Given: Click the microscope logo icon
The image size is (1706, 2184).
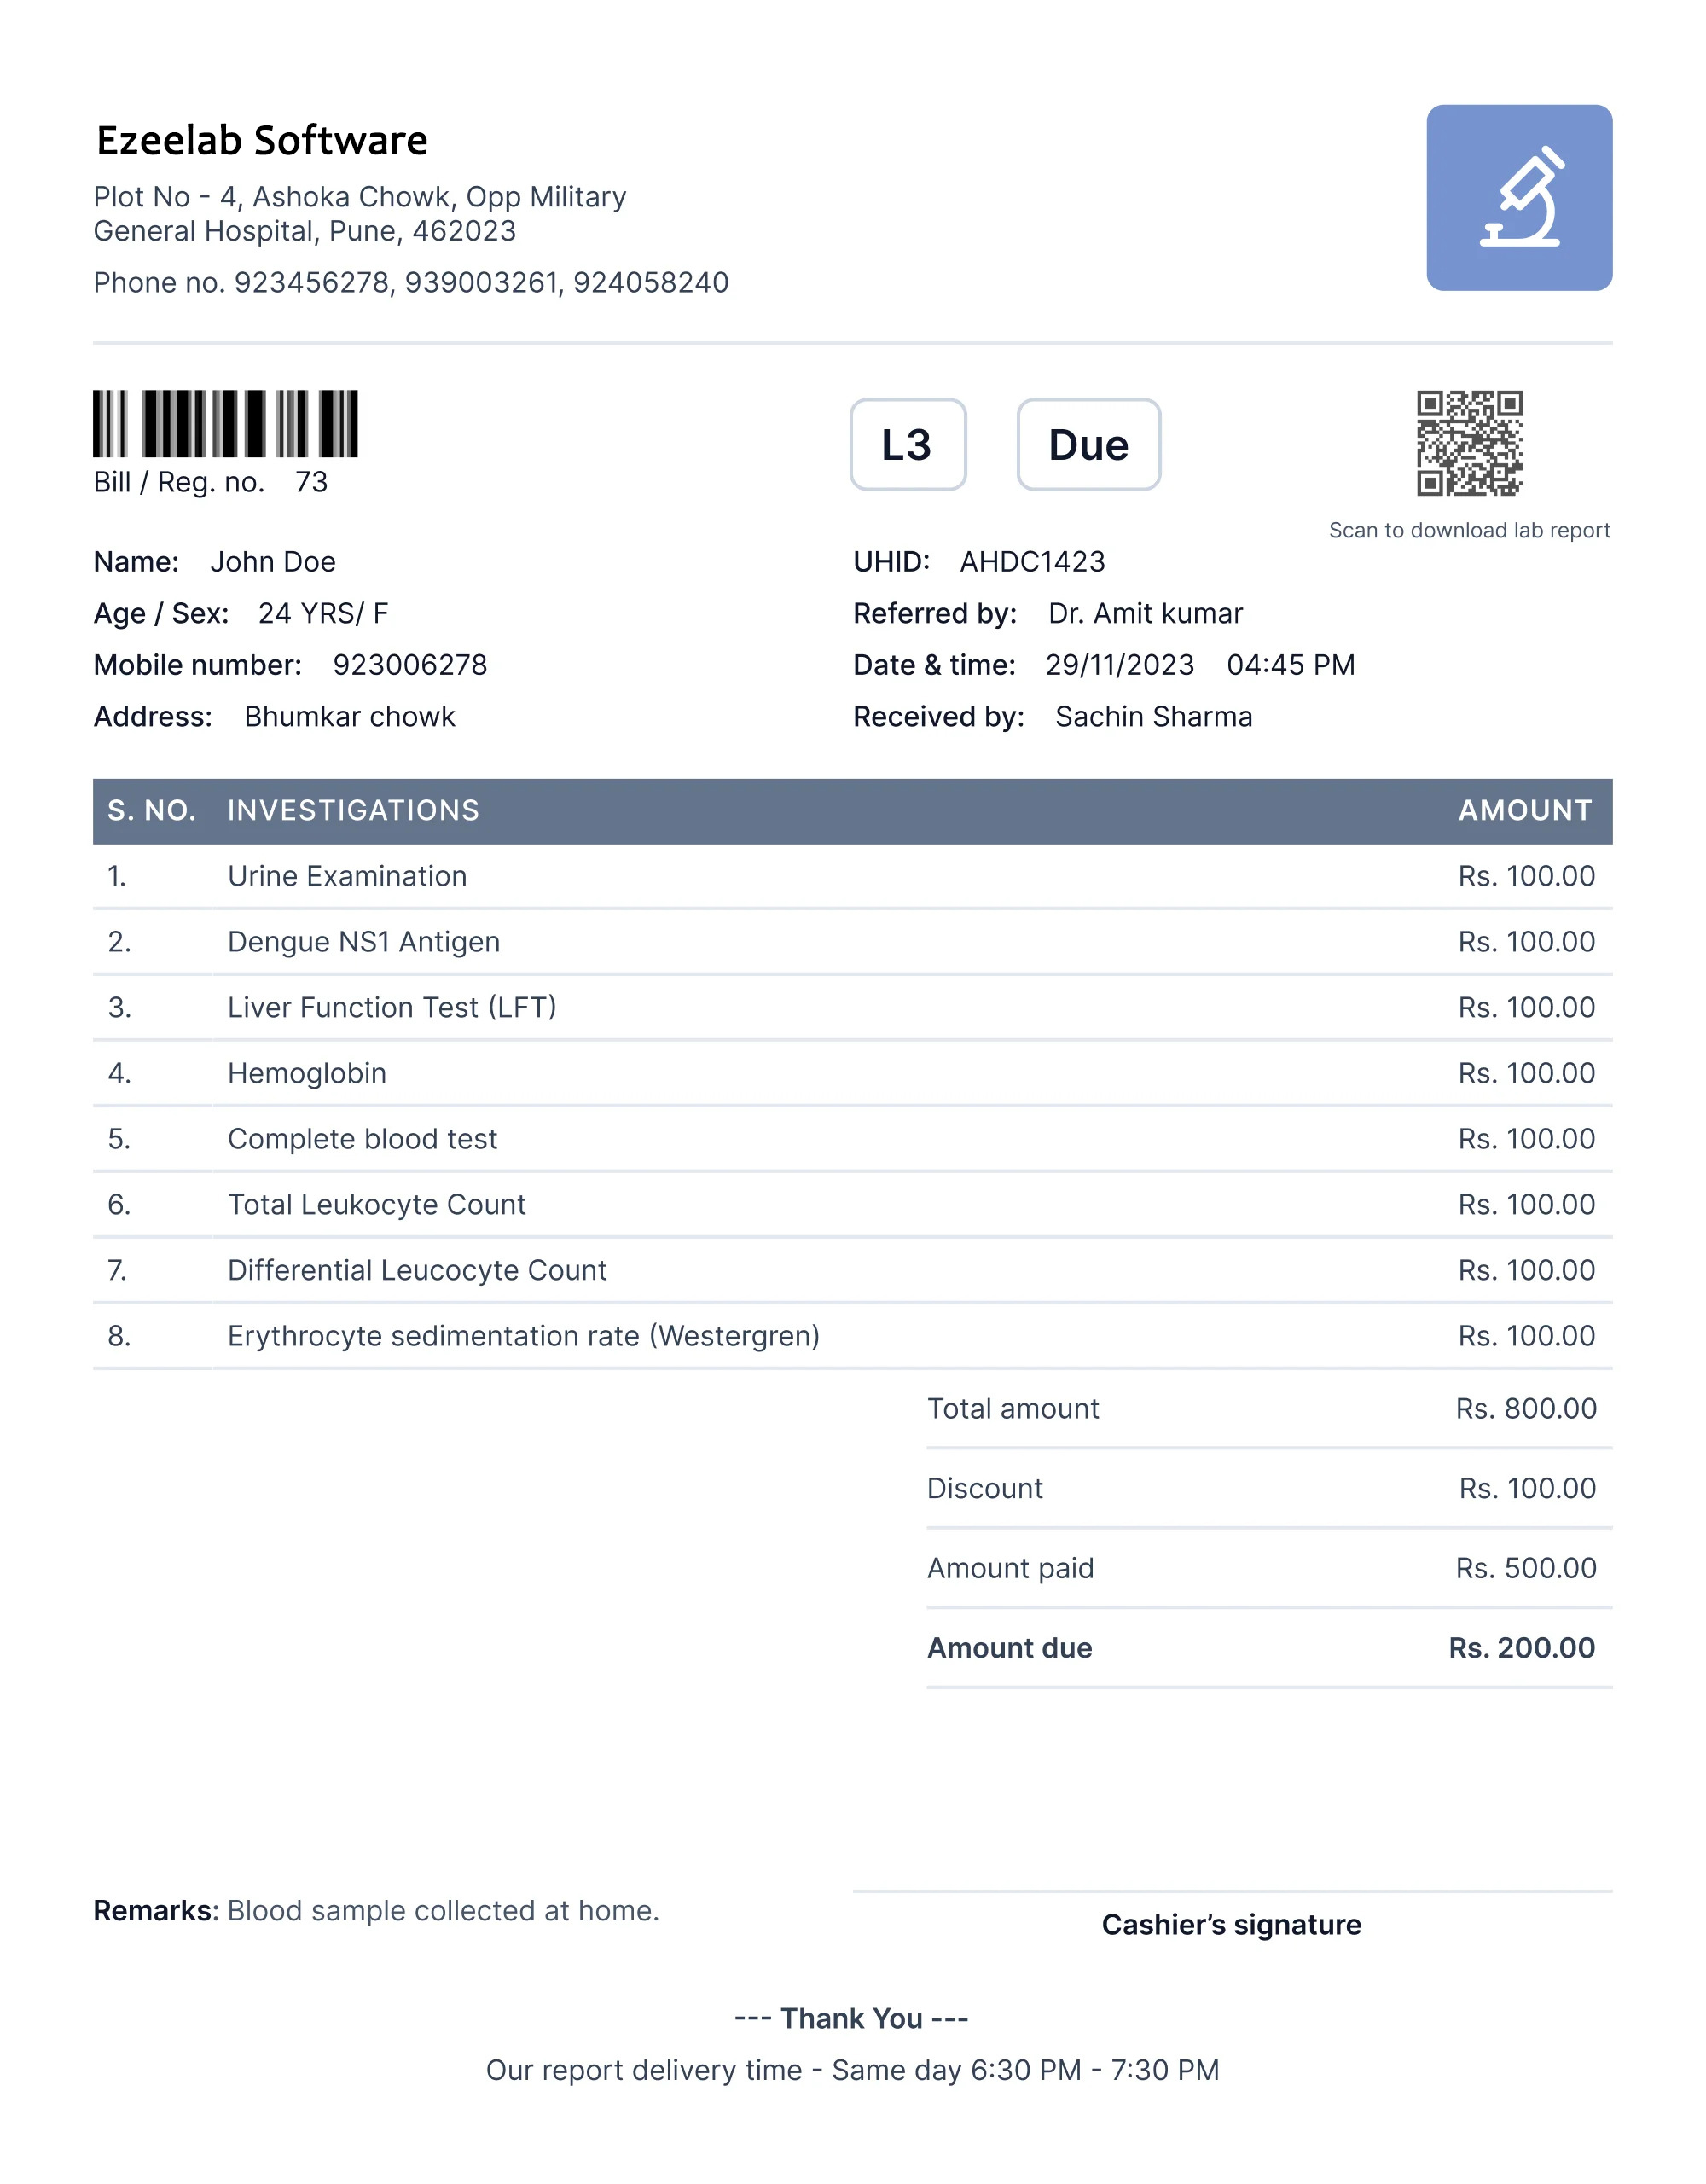Looking at the screenshot, I should pyautogui.click(x=1522, y=196).
